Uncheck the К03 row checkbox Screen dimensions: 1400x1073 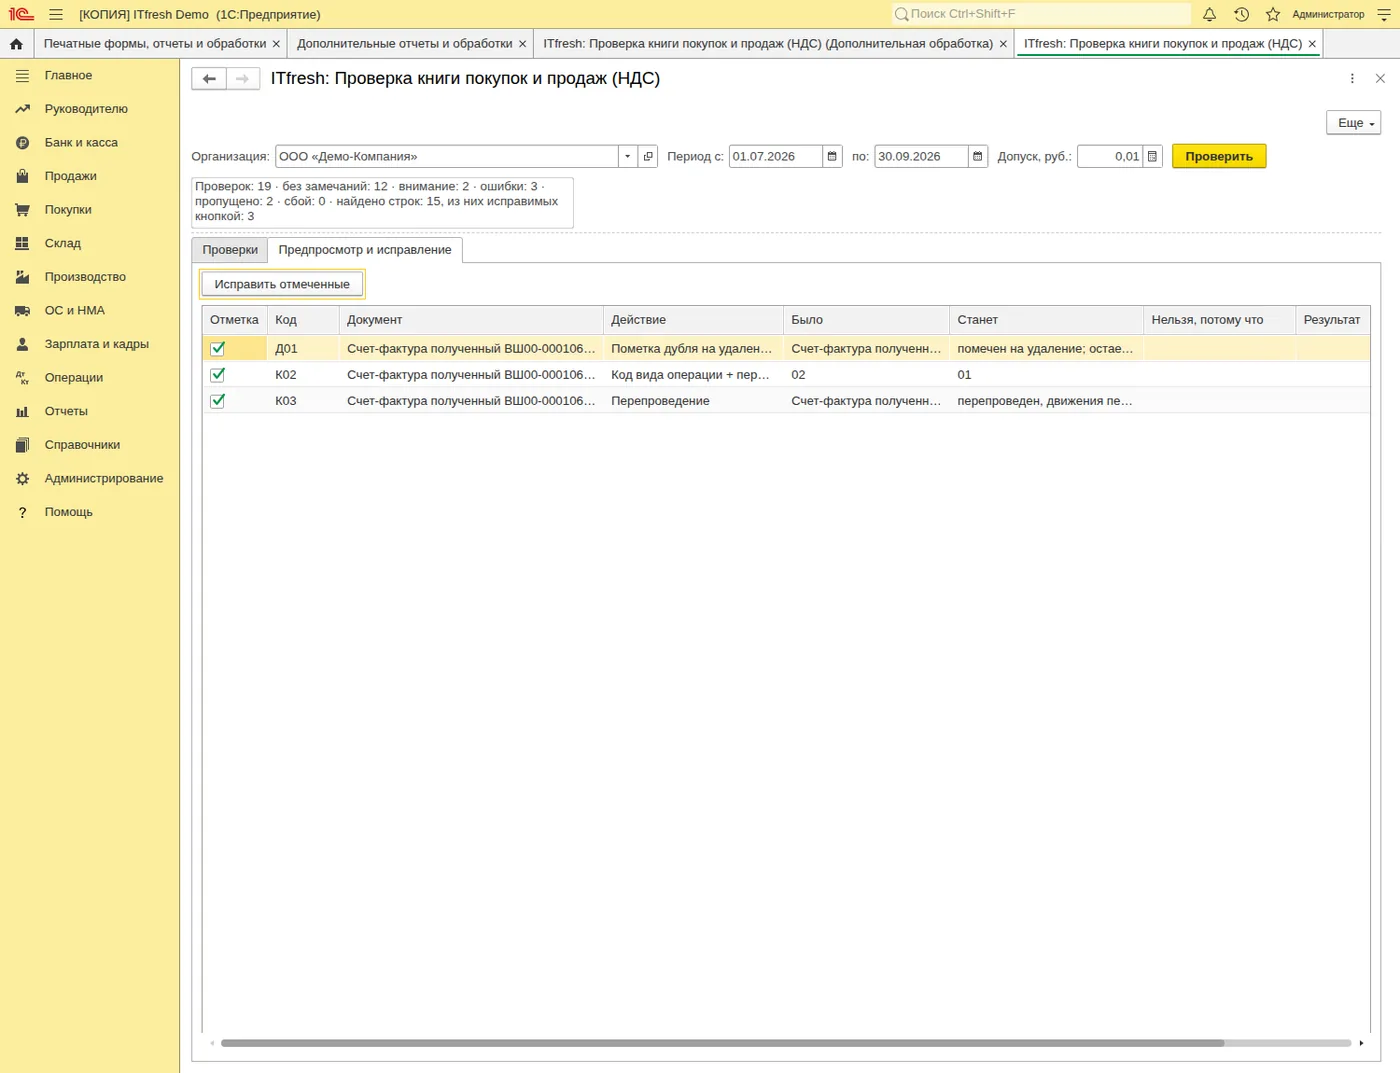pos(218,401)
